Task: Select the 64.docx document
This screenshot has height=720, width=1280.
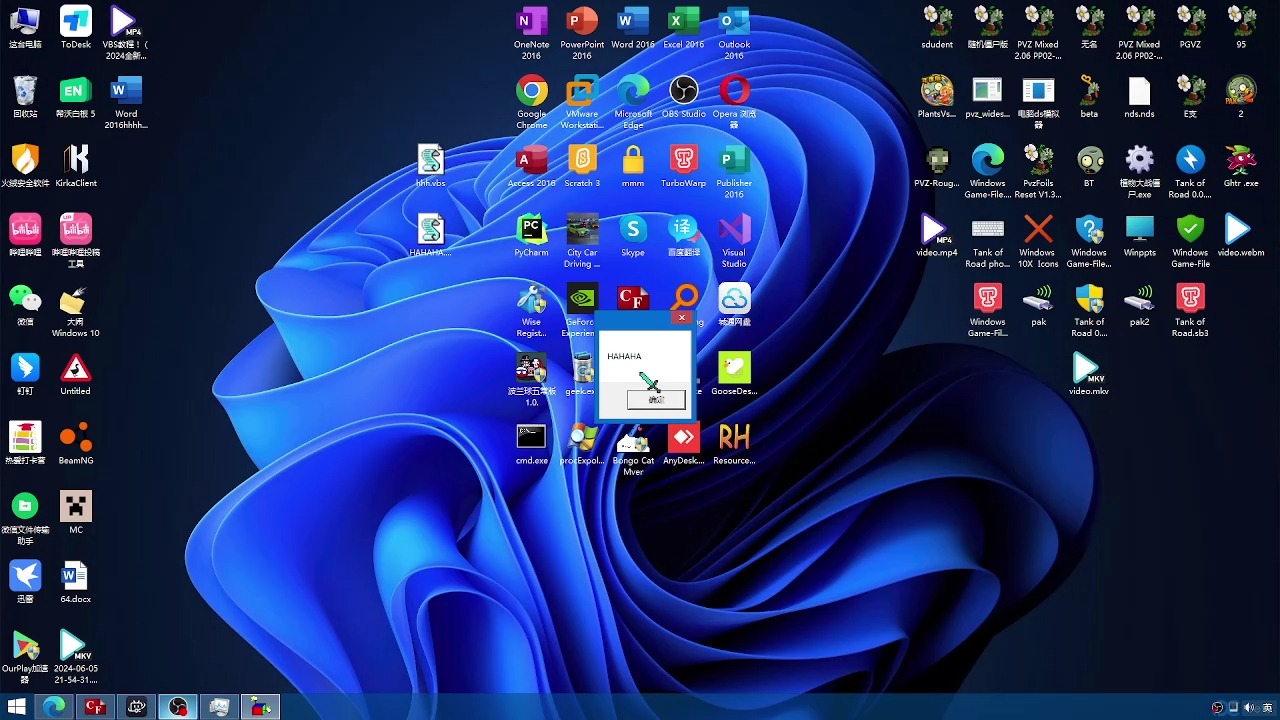Action: 76,581
